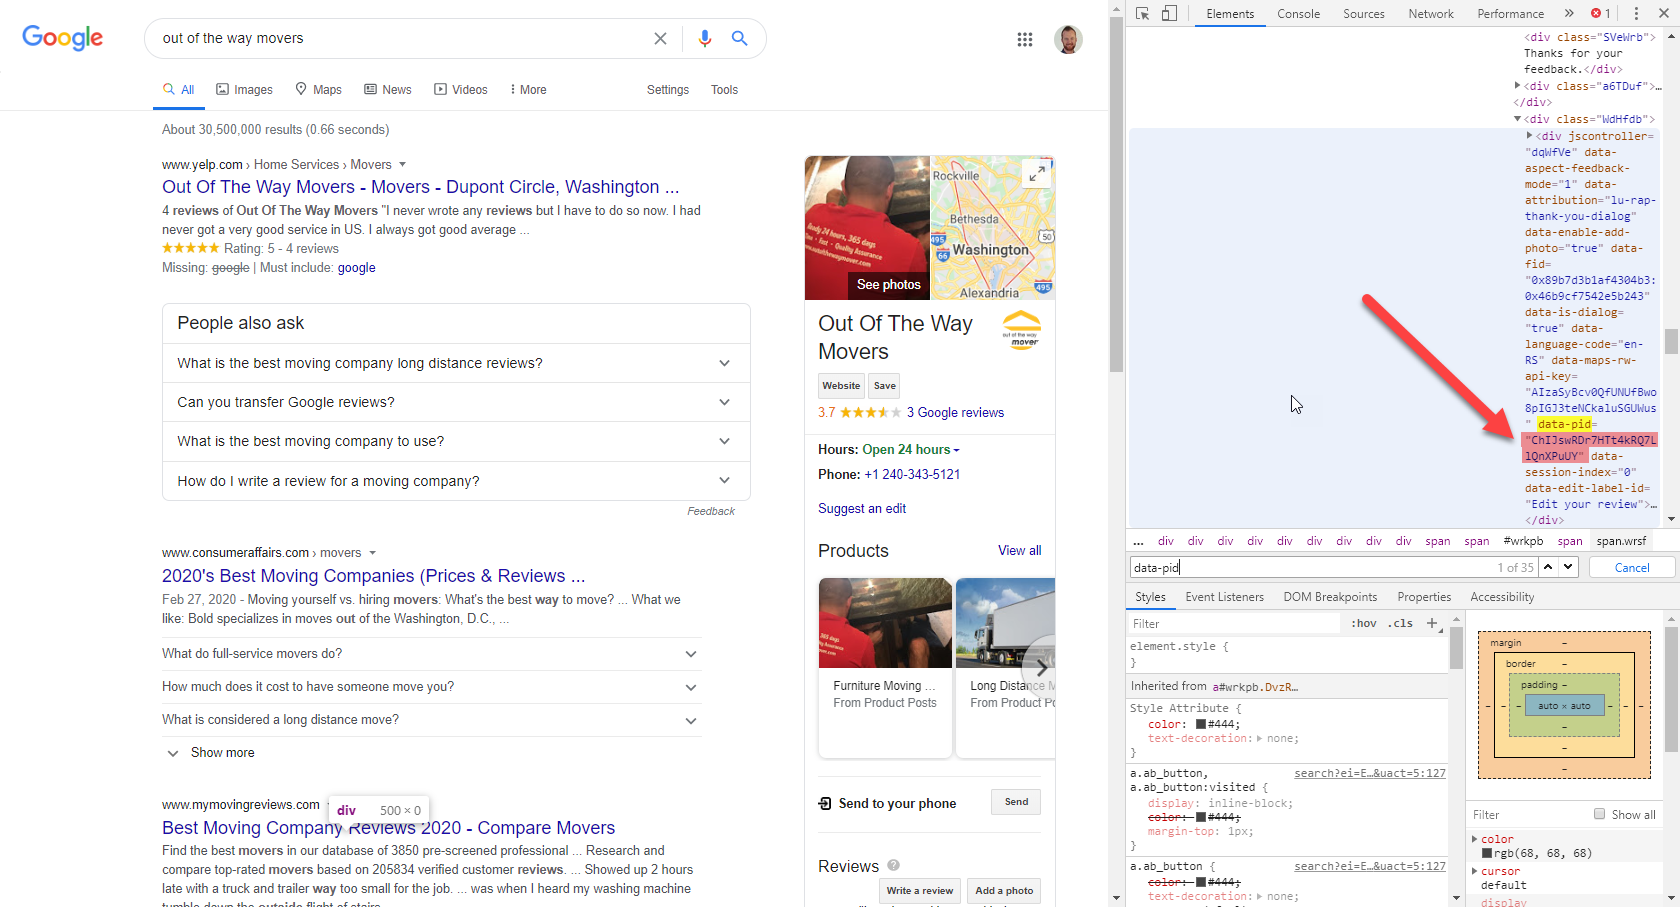Clear the Google search box text
Screen dimensions: 1680x907
coord(660,39)
